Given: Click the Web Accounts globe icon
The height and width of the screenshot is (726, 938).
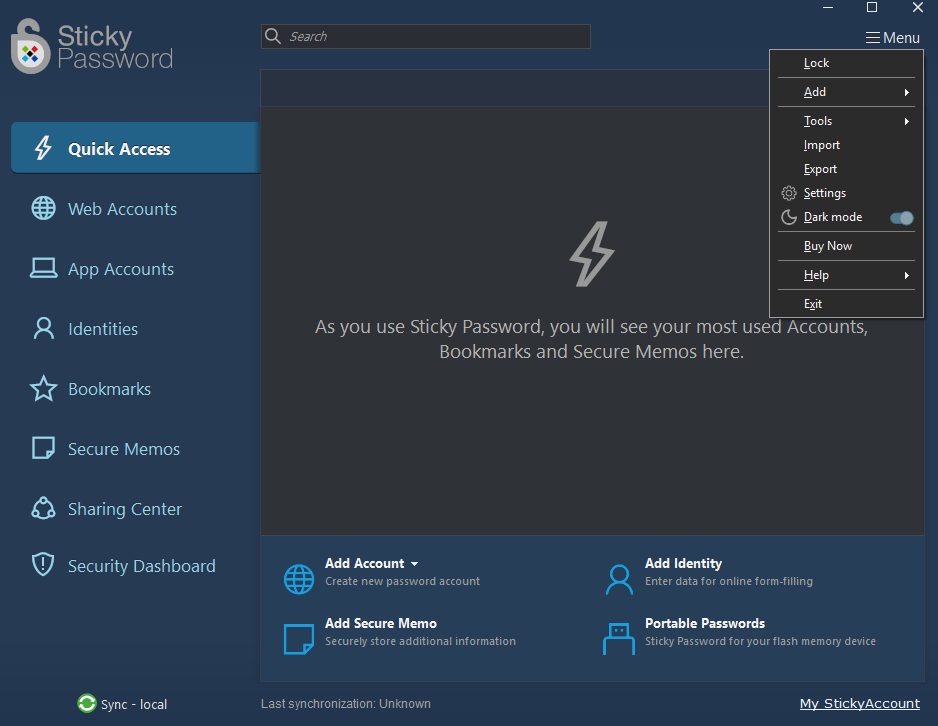Looking at the screenshot, I should click(x=44, y=208).
